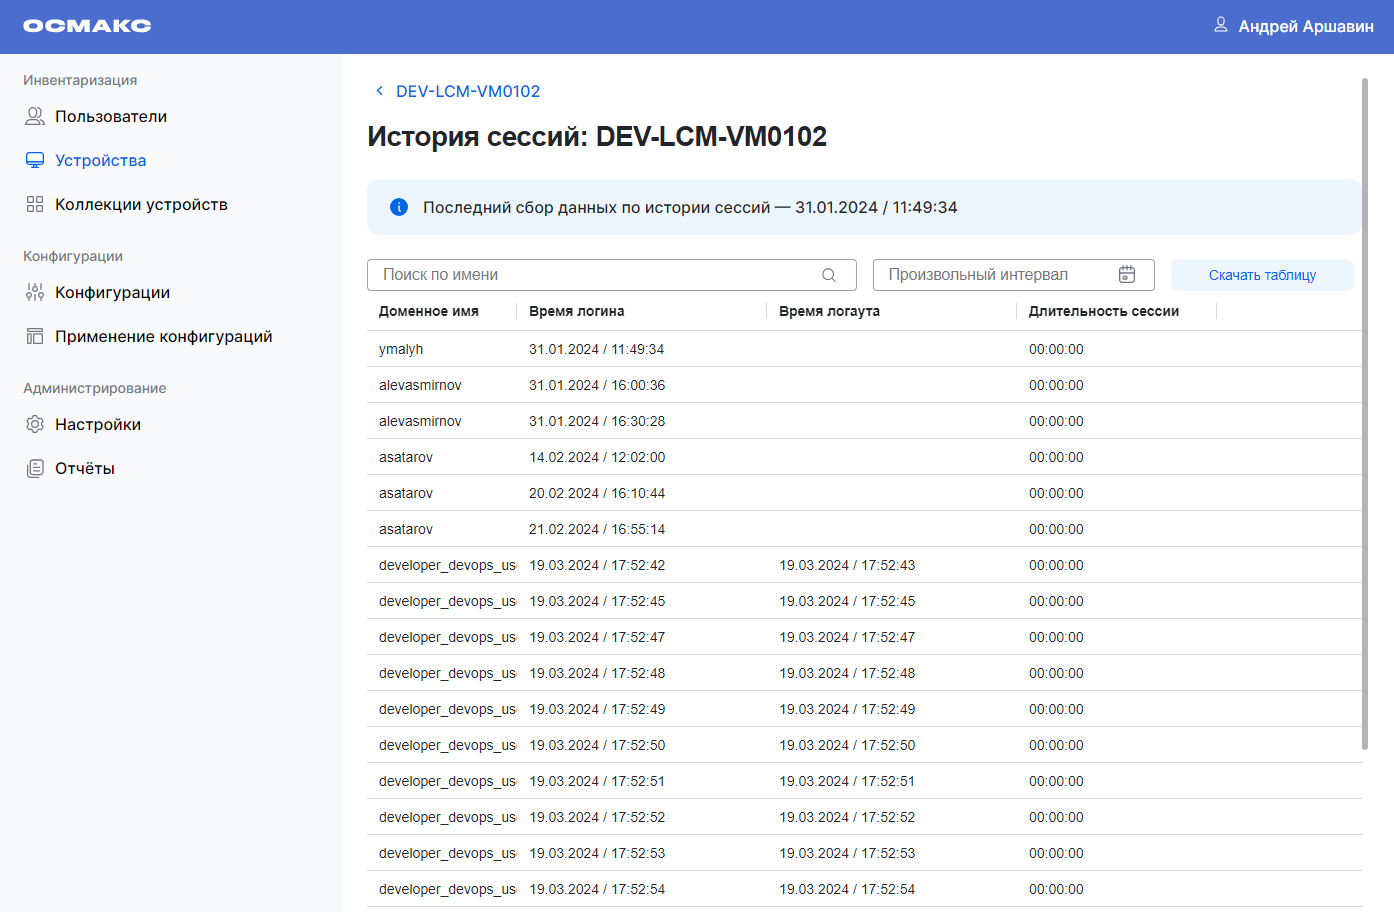Screen dimensions: 1394x912
Task: Click the Коллекции устройств grid icon
Action: click(35, 205)
